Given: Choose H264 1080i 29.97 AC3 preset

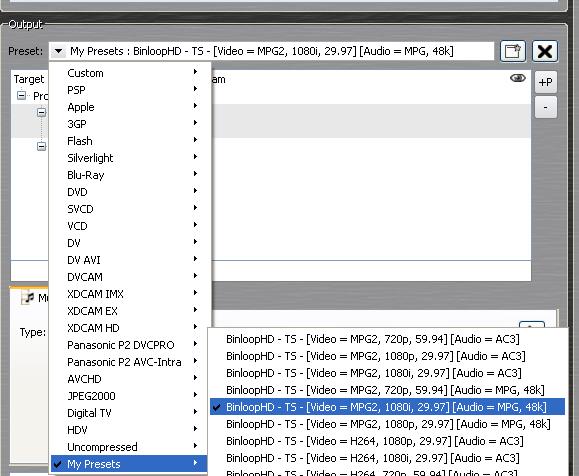Looking at the screenshot, I should 387,458.
